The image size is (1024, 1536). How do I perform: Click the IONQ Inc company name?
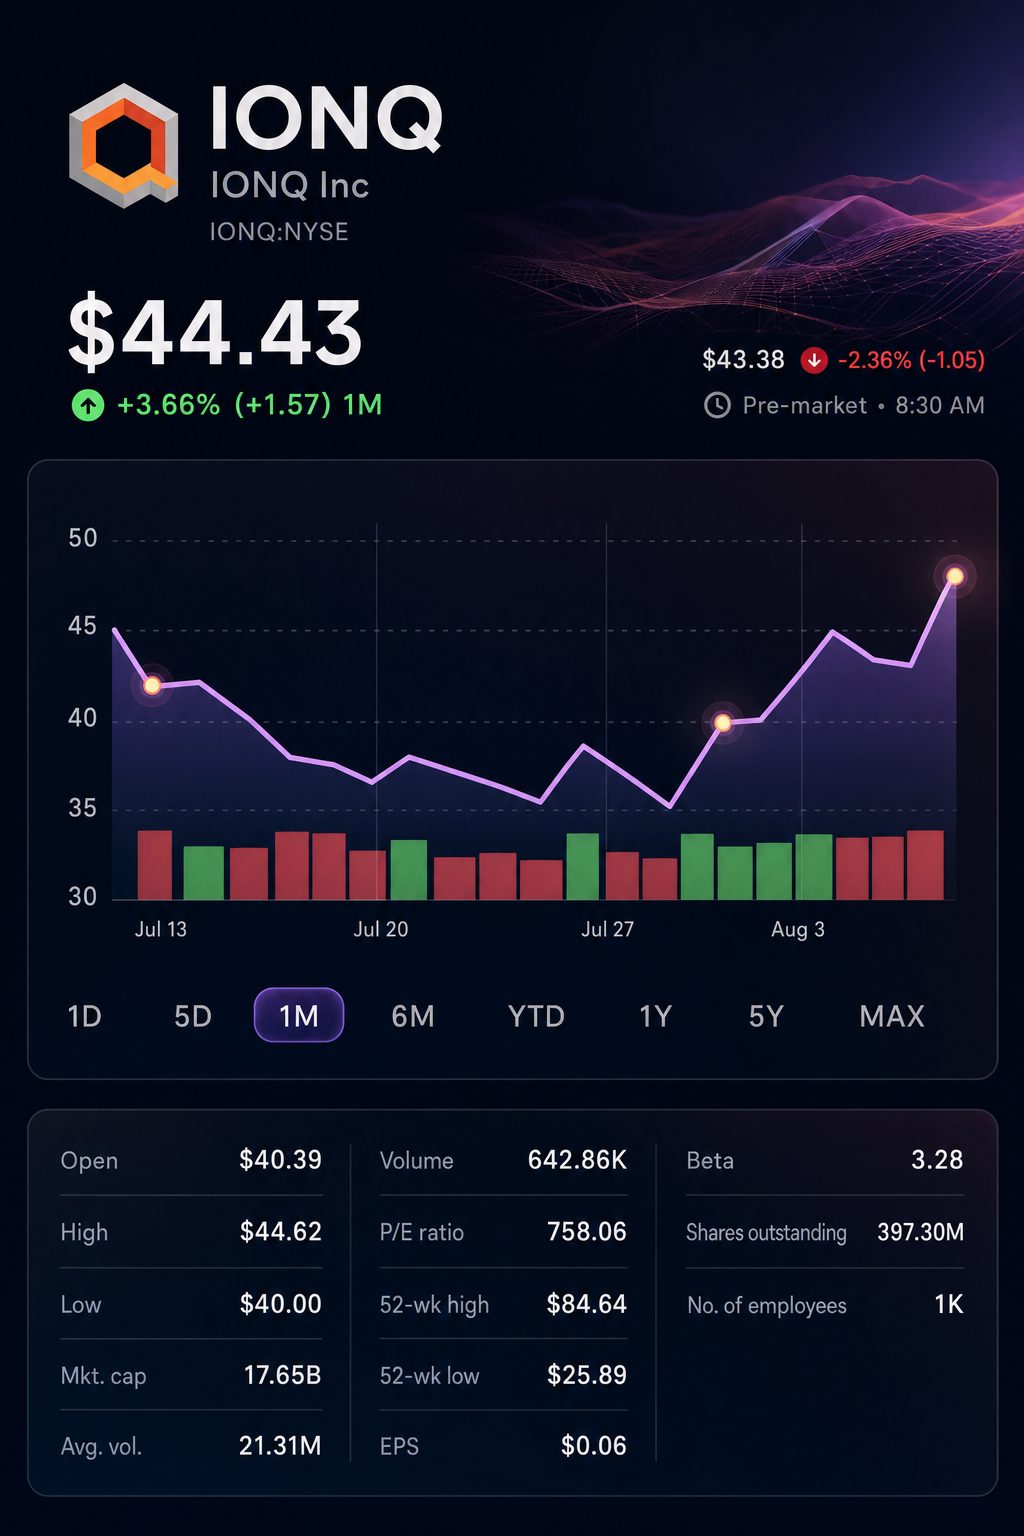[289, 185]
